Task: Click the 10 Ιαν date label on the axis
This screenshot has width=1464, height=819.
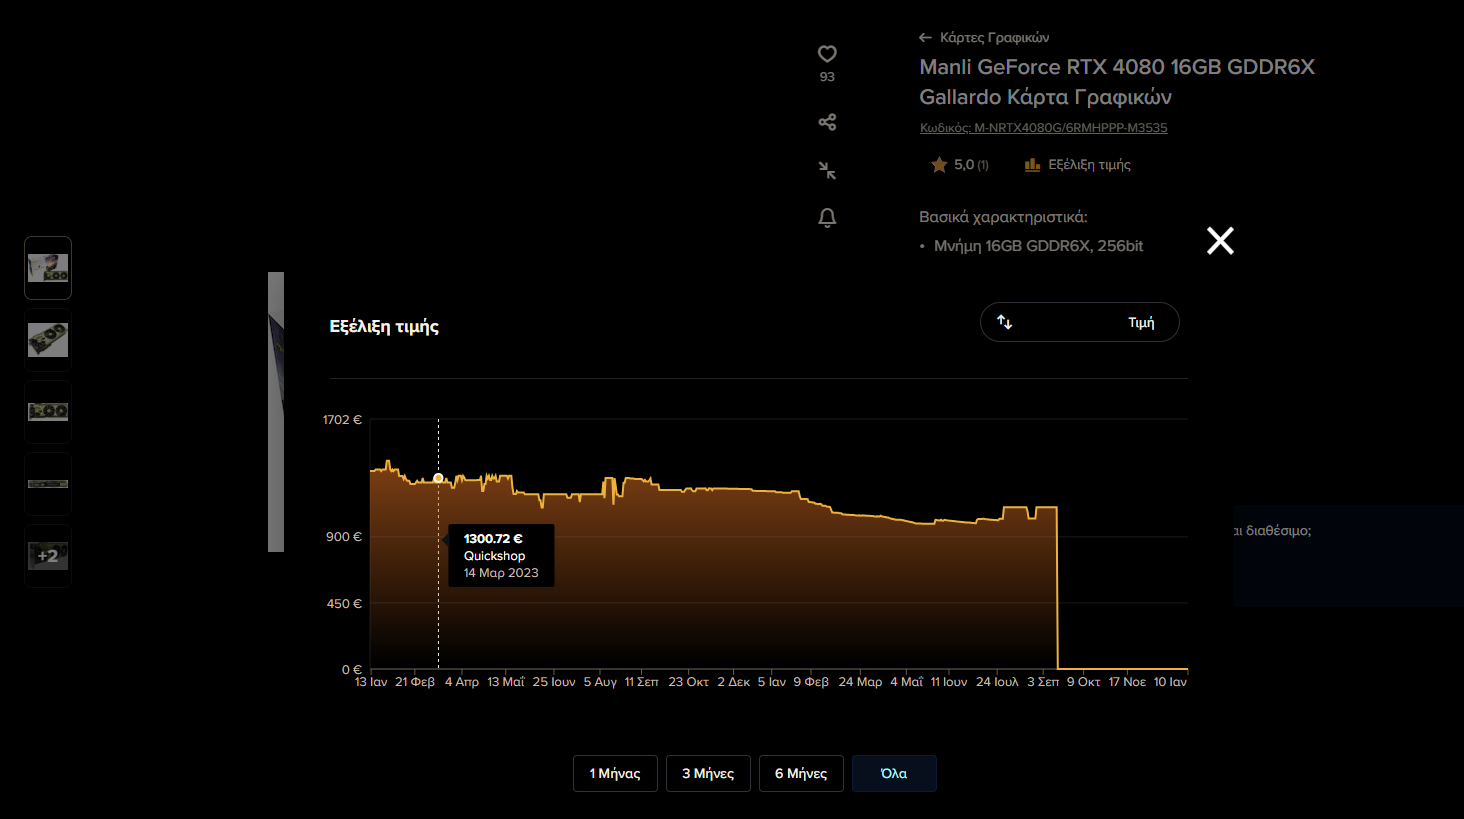Action: (1170, 682)
